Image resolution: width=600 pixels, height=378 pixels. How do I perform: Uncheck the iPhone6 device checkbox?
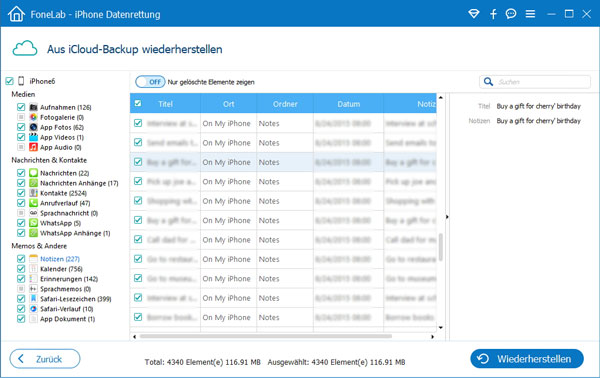(x=10, y=81)
